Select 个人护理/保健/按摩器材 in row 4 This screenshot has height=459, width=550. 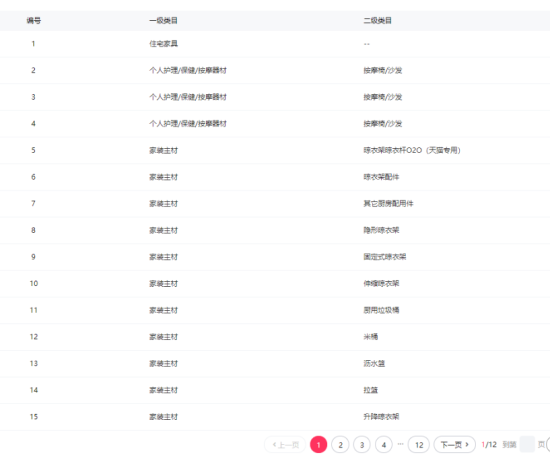click(x=188, y=124)
